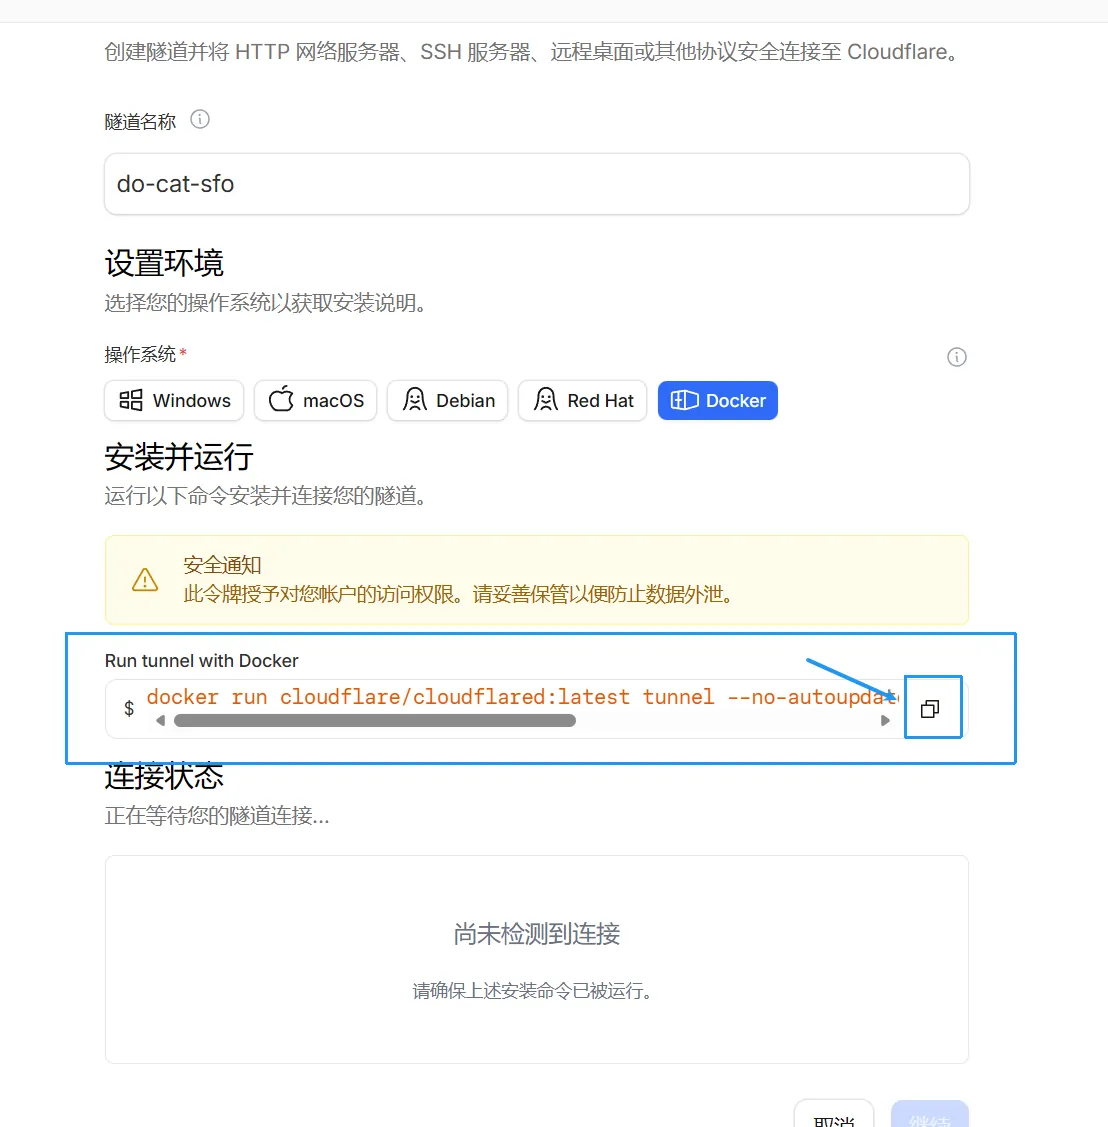Open the info tooltip right of 操作系统
1108x1127 pixels.
[x=956, y=357]
